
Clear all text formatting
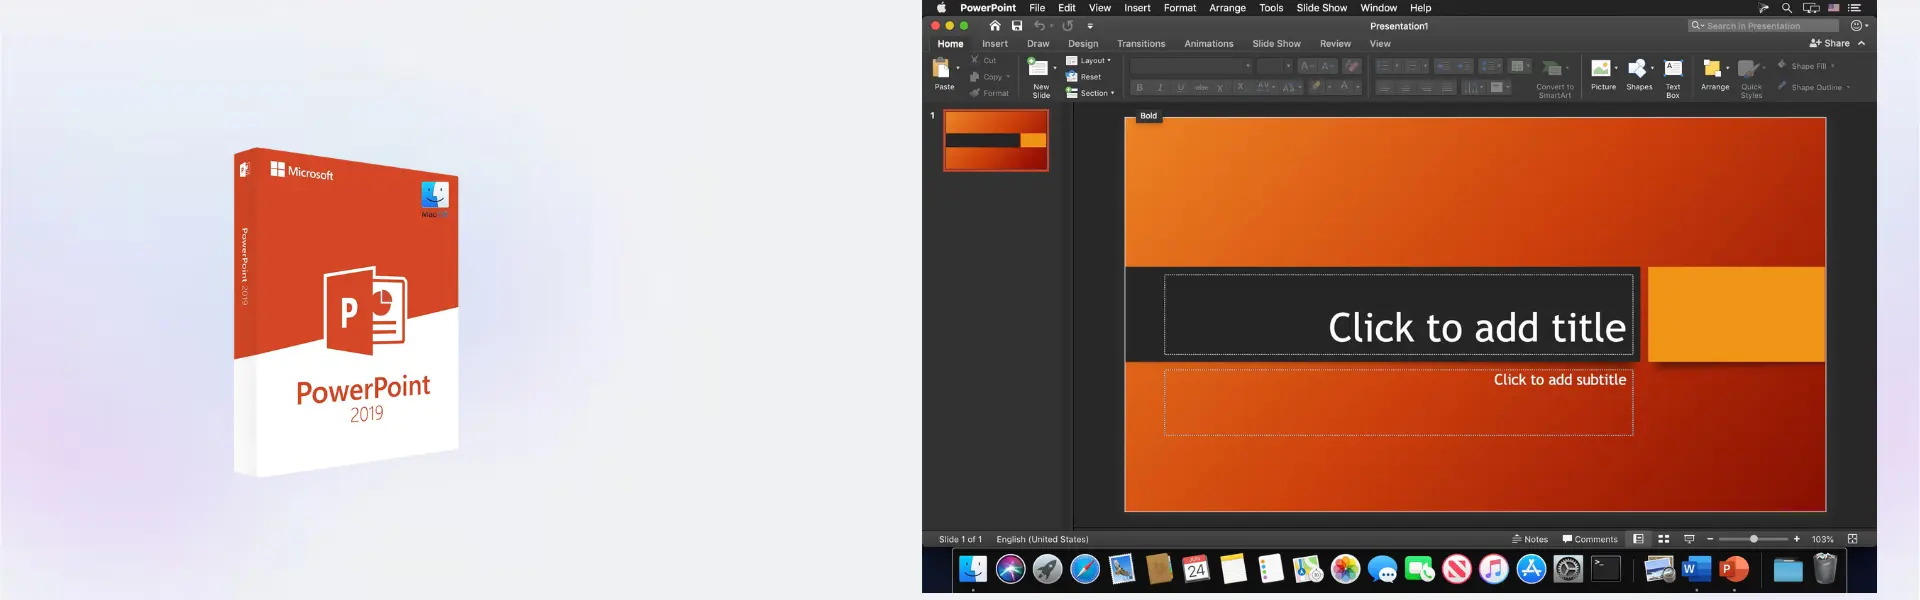click(1352, 66)
